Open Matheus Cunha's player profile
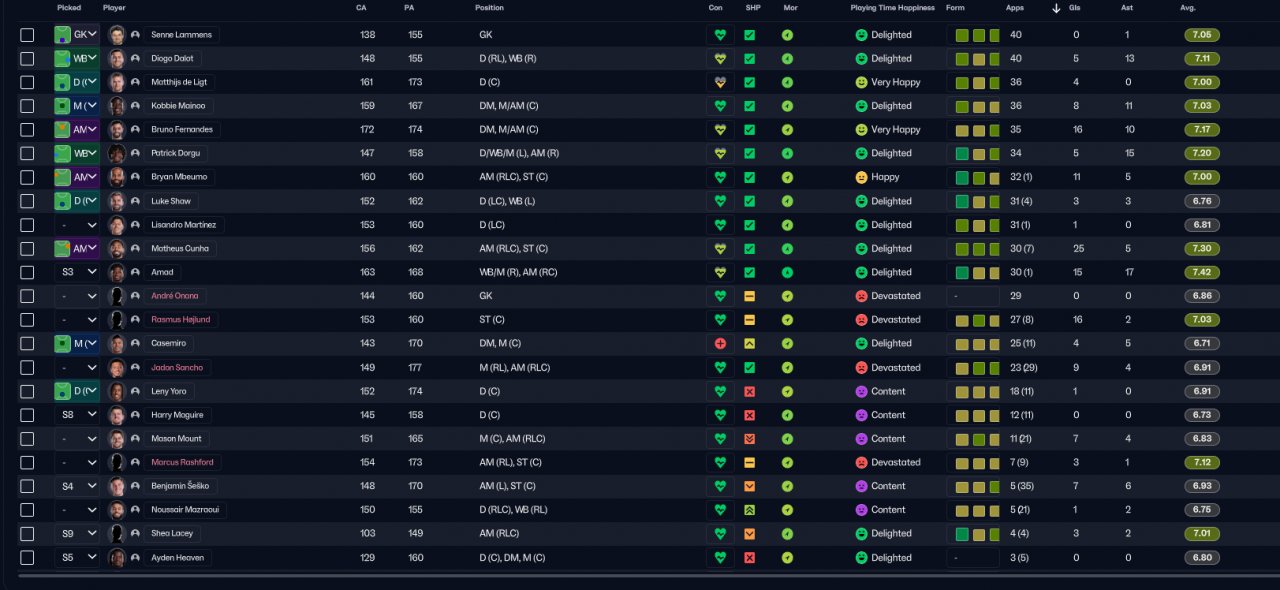Screen dimensions: 1280x590 (181, 248)
